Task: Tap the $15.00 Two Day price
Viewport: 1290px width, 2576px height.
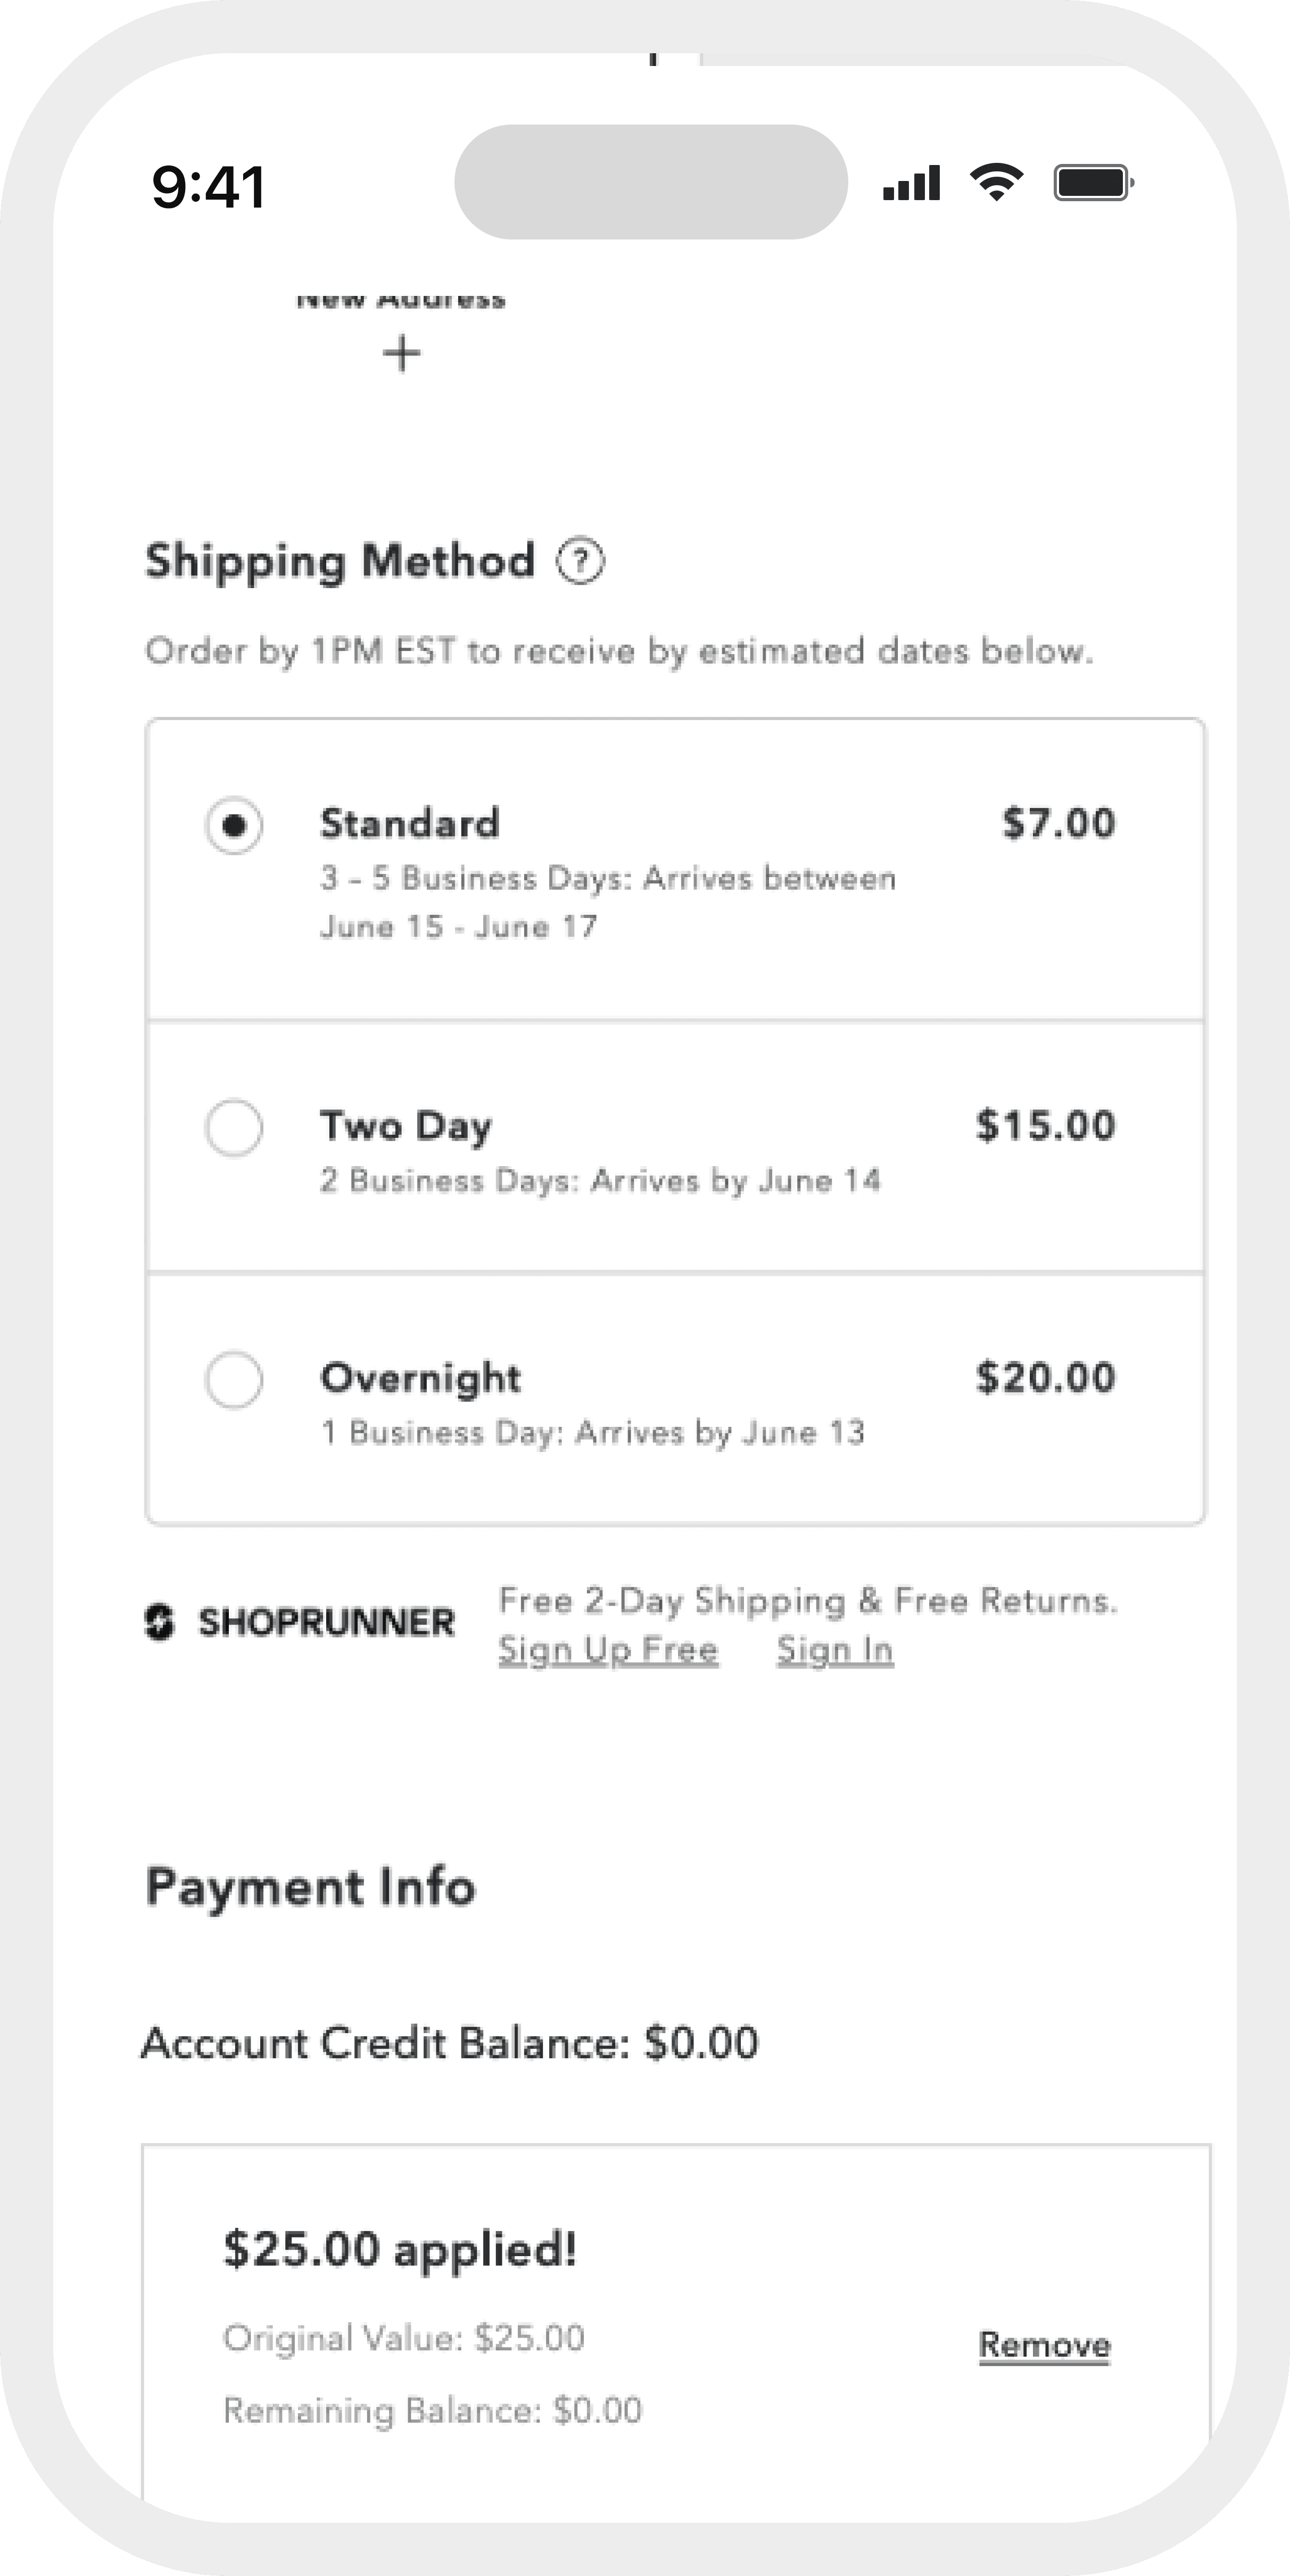Action: click(1045, 1126)
